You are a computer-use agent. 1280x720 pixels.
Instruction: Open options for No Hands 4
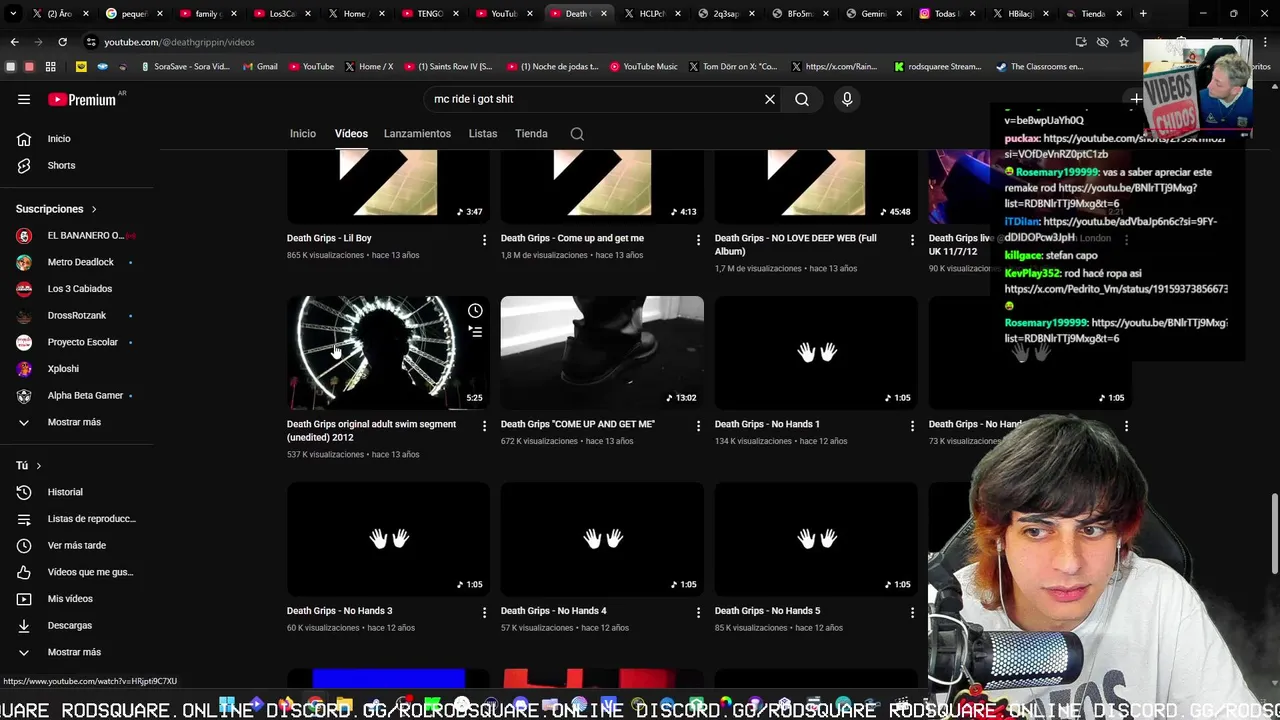point(698,612)
